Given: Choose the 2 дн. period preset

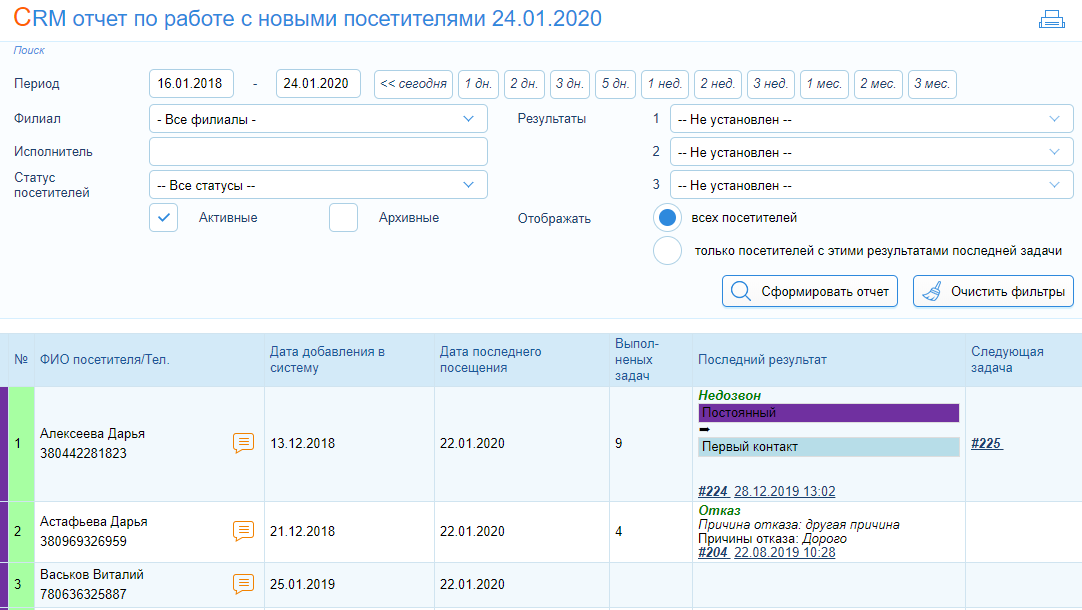Looking at the screenshot, I should [x=524, y=84].
